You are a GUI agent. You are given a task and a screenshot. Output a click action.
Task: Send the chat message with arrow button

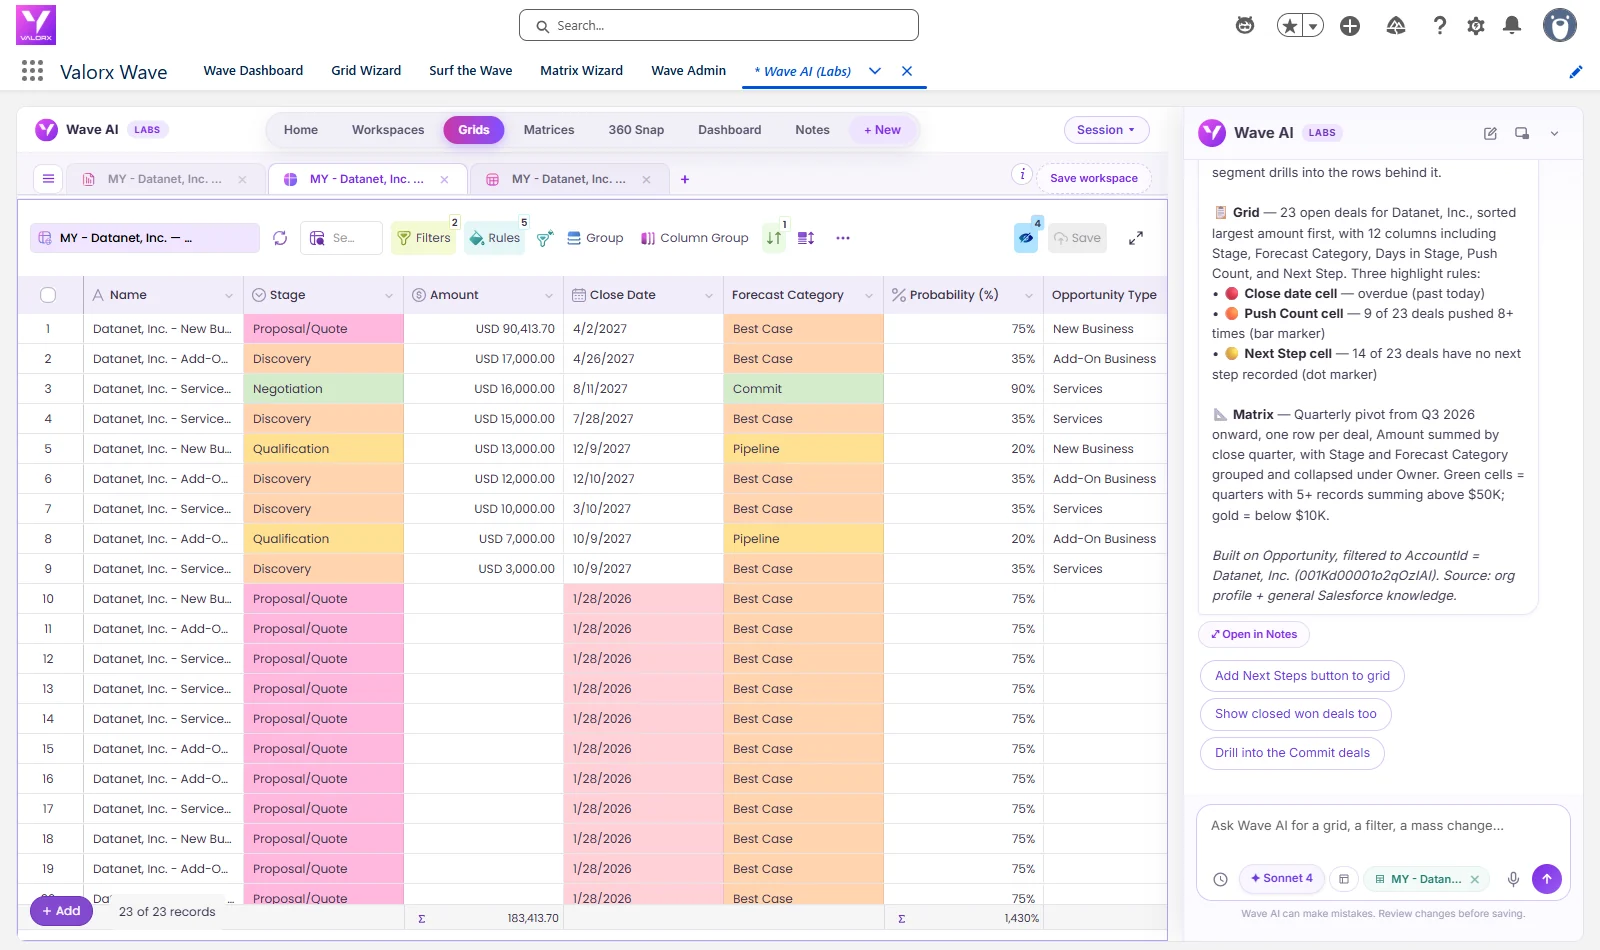[1547, 879]
